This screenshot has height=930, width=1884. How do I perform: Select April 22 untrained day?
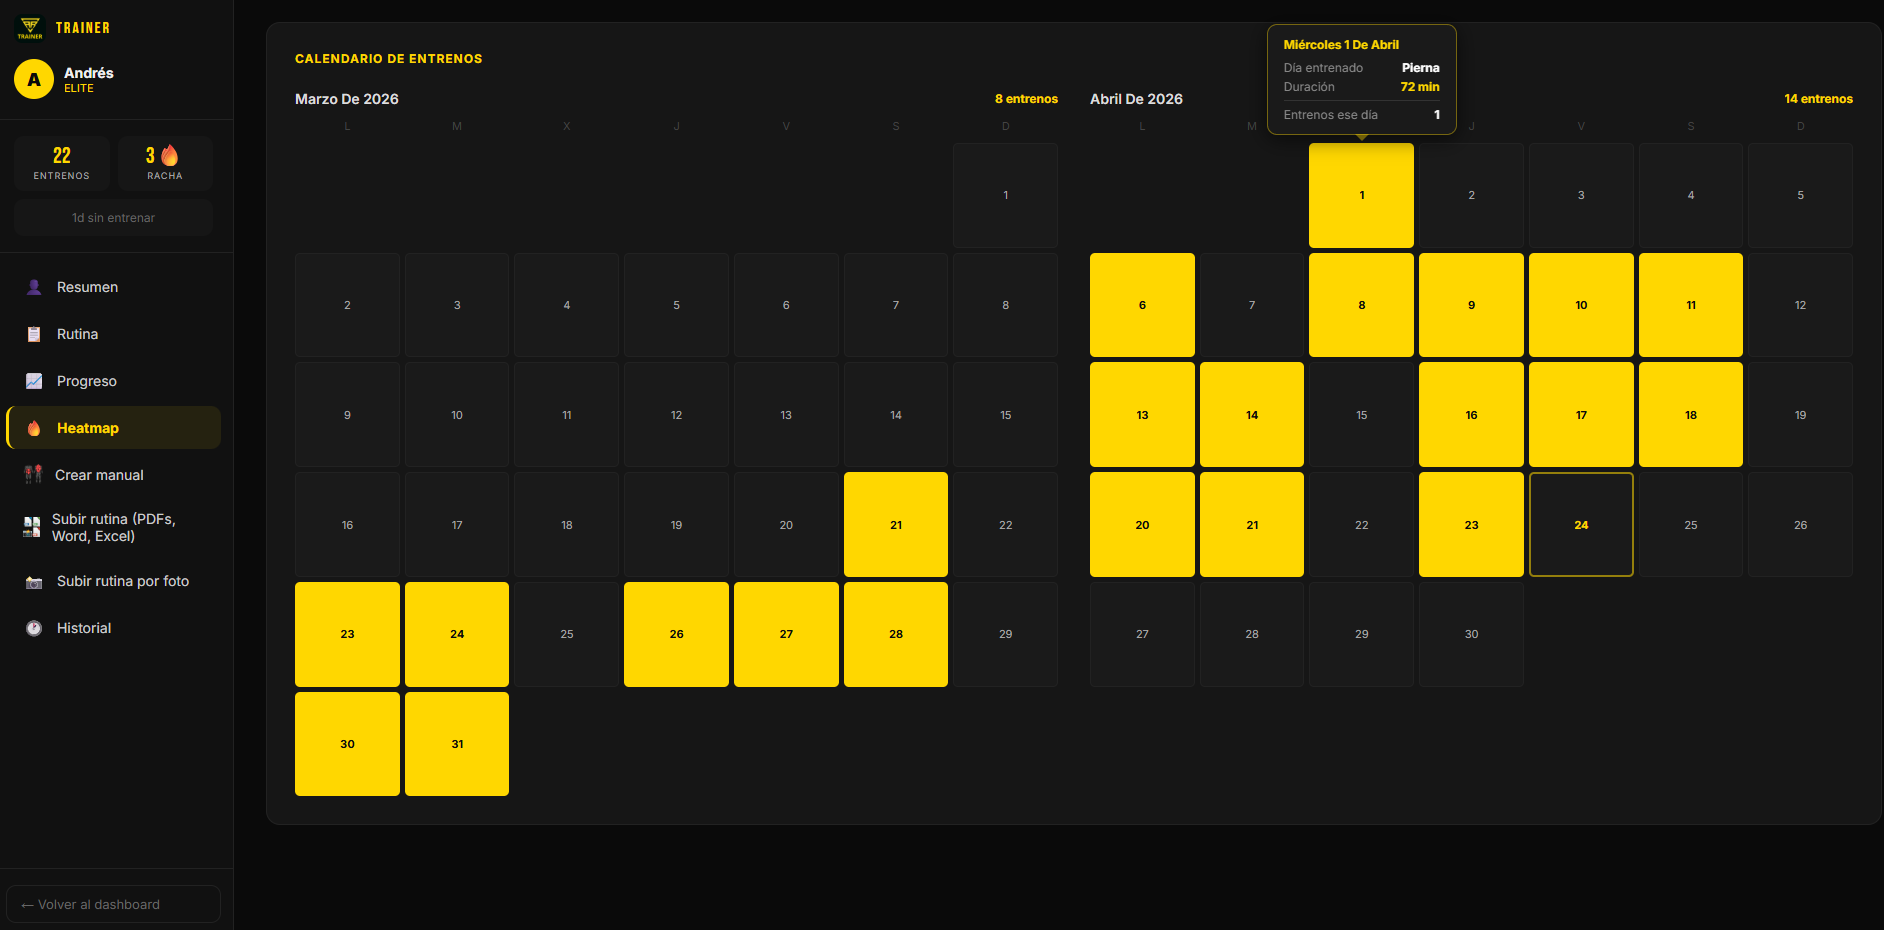tap(1361, 525)
